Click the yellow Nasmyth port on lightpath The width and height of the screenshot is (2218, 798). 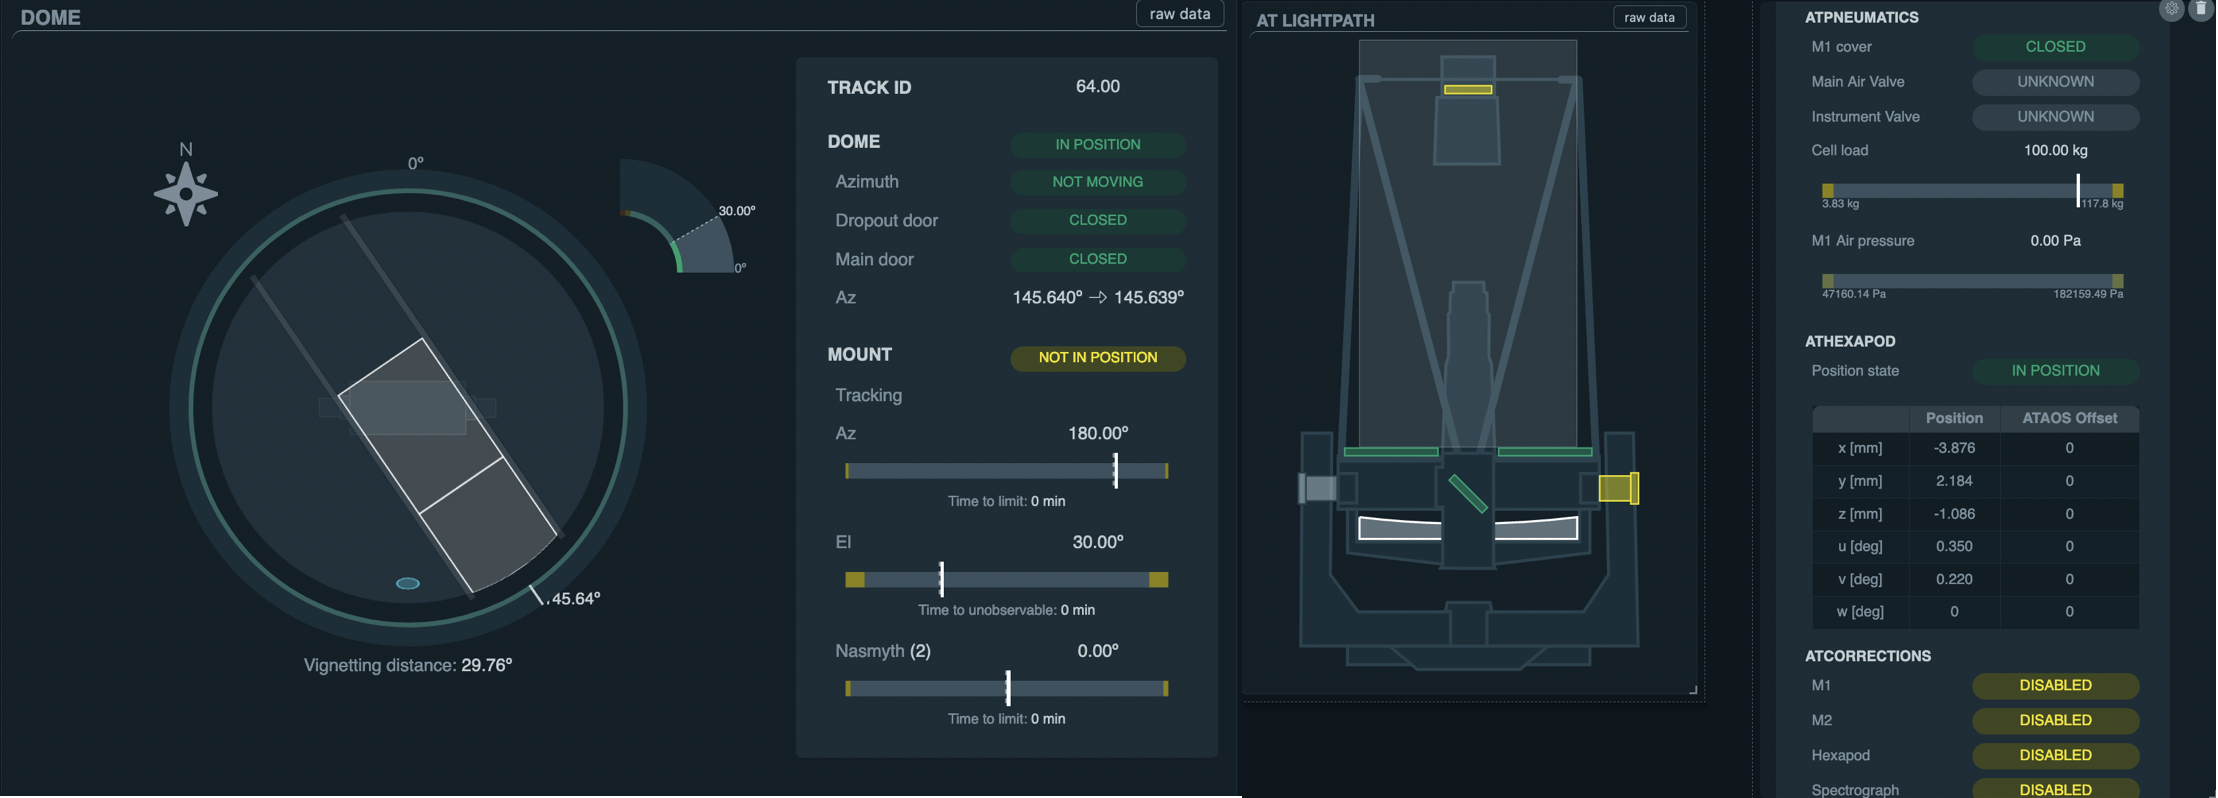[x=1617, y=488]
